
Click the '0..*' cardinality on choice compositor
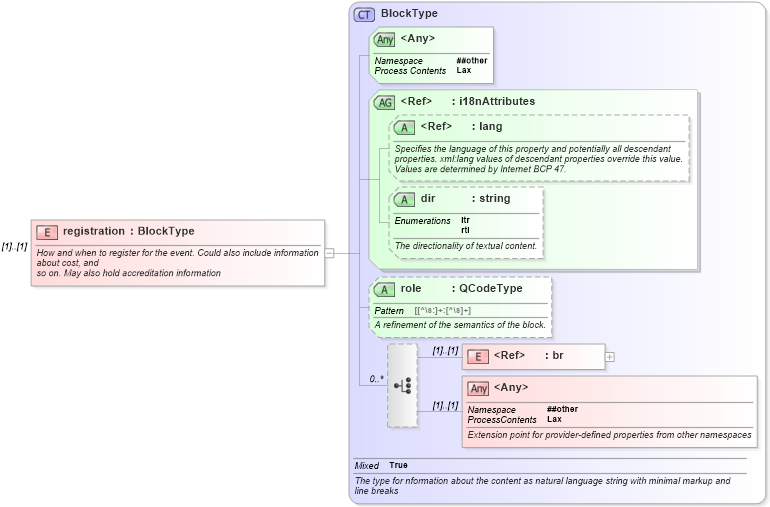click(x=377, y=379)
